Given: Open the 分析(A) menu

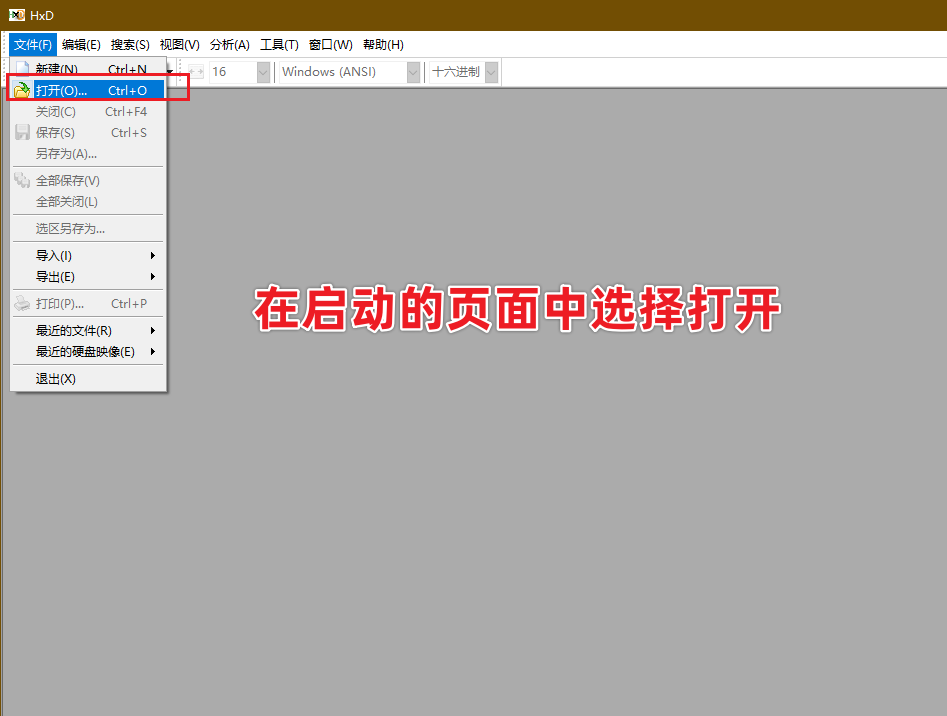Looking at the screenshot, I should (230, 45).
